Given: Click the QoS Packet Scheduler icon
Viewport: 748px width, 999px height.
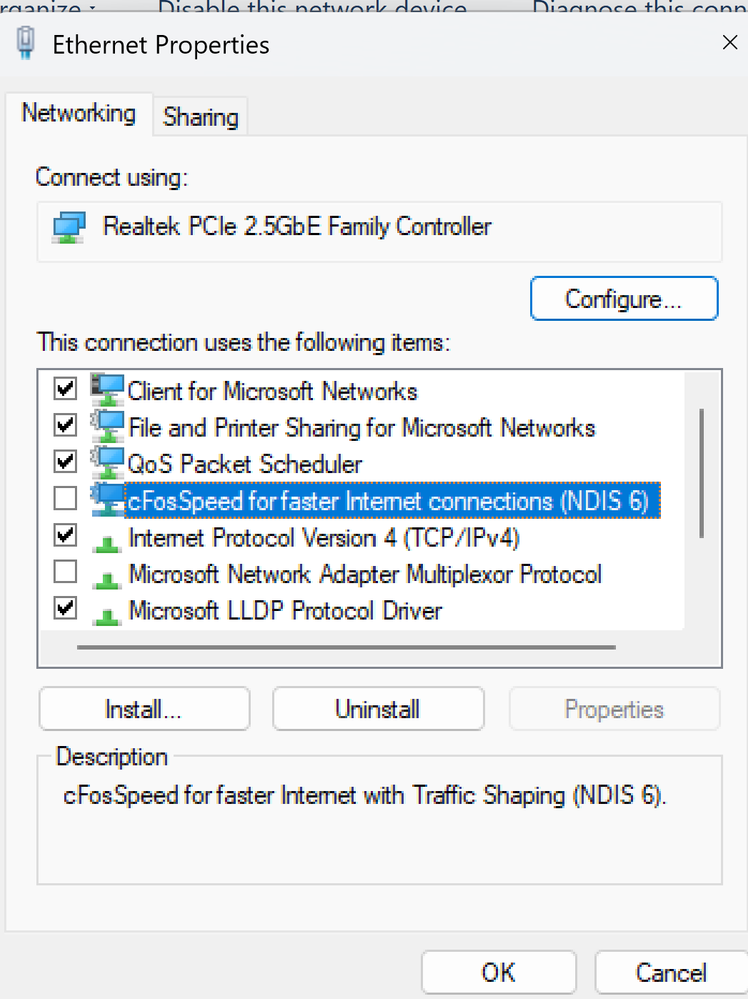Looking at the screenshot, I should 106,463.
